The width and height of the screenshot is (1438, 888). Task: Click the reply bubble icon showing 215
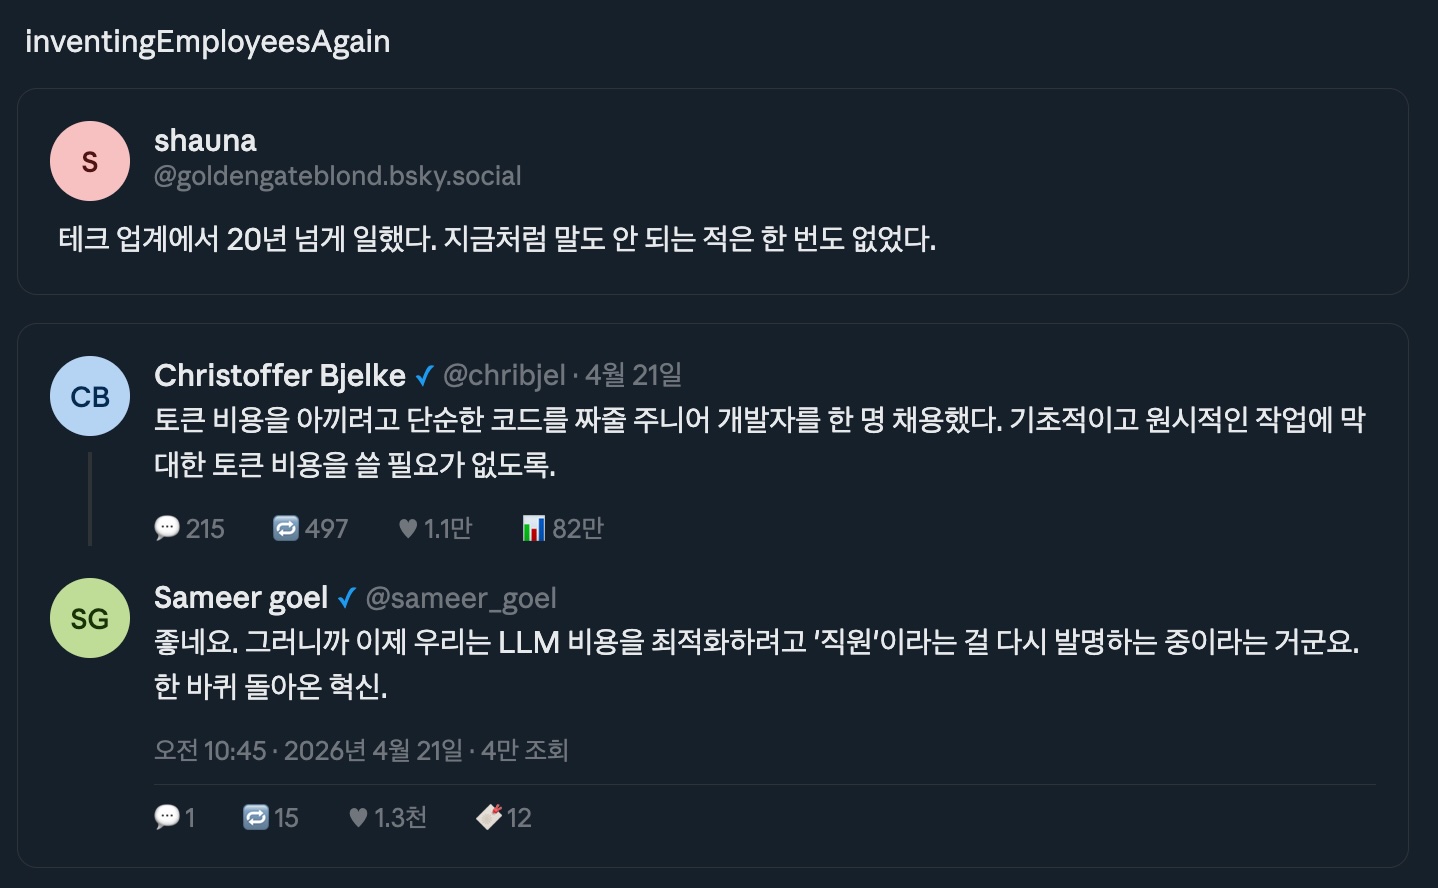(167, 528)
